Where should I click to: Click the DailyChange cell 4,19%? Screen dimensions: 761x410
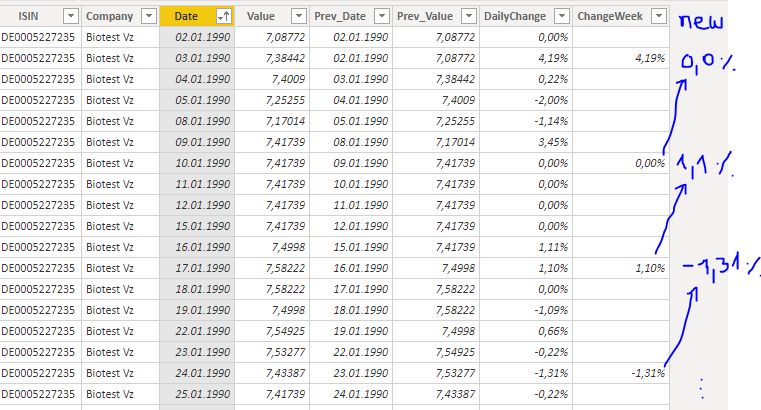[x=526, y=58]
